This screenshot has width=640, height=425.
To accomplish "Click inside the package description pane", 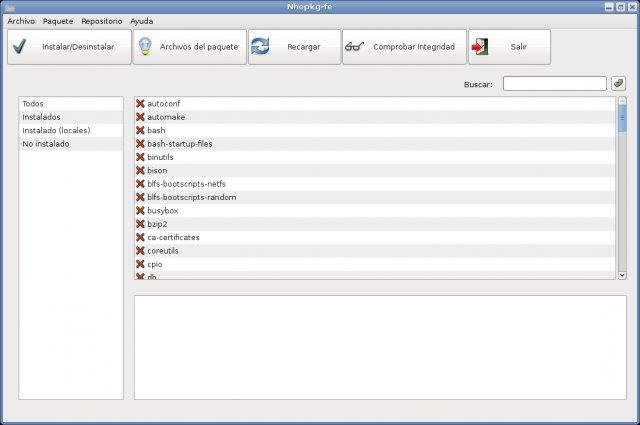I will [380, 347].
